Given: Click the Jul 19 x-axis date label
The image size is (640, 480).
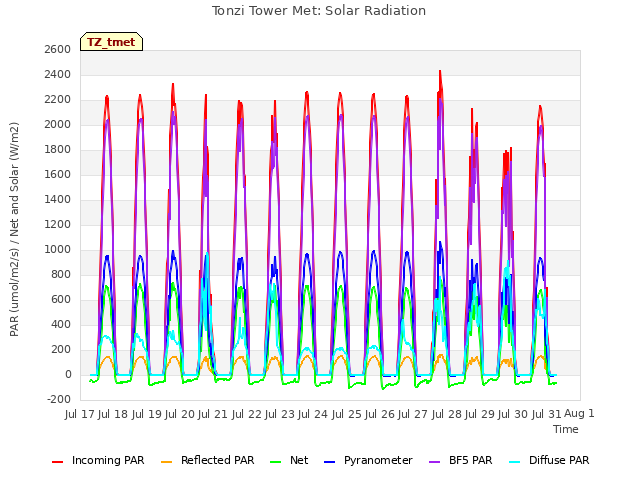Looking at the screenshot, I should [x=147, y=414].
